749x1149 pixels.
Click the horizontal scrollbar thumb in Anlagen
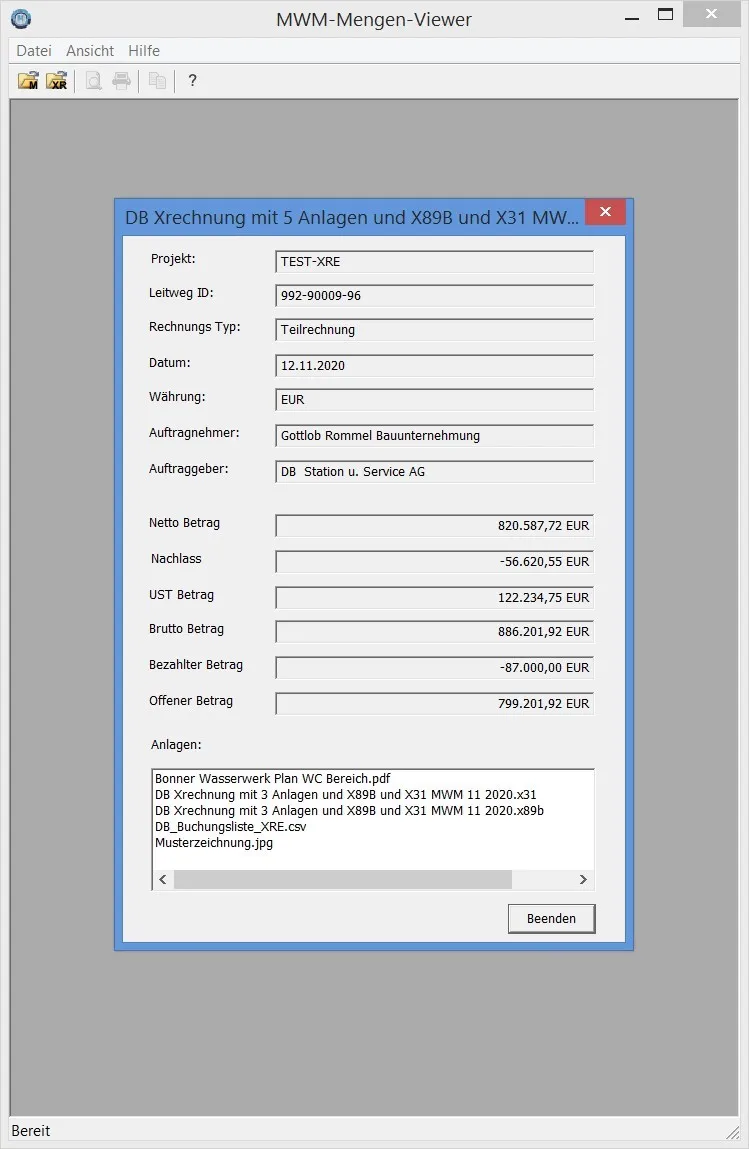click(x=343, y=879)
